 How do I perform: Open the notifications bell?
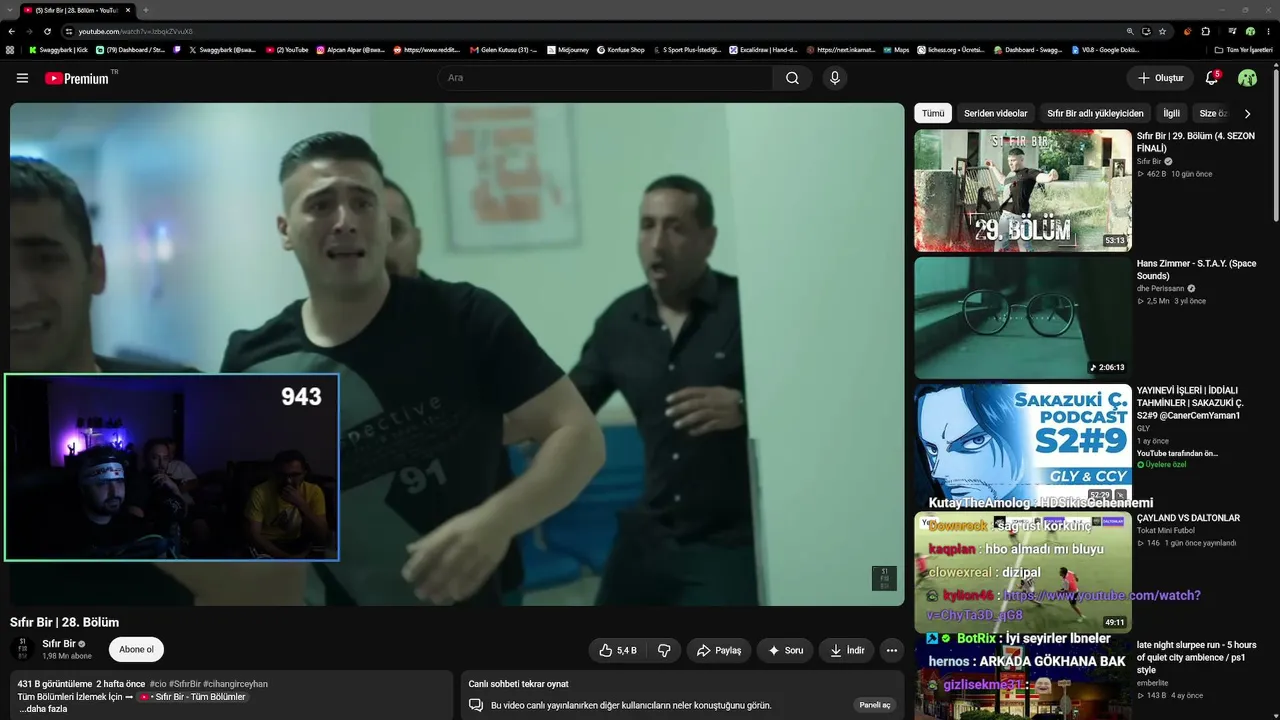(1212, 78)
